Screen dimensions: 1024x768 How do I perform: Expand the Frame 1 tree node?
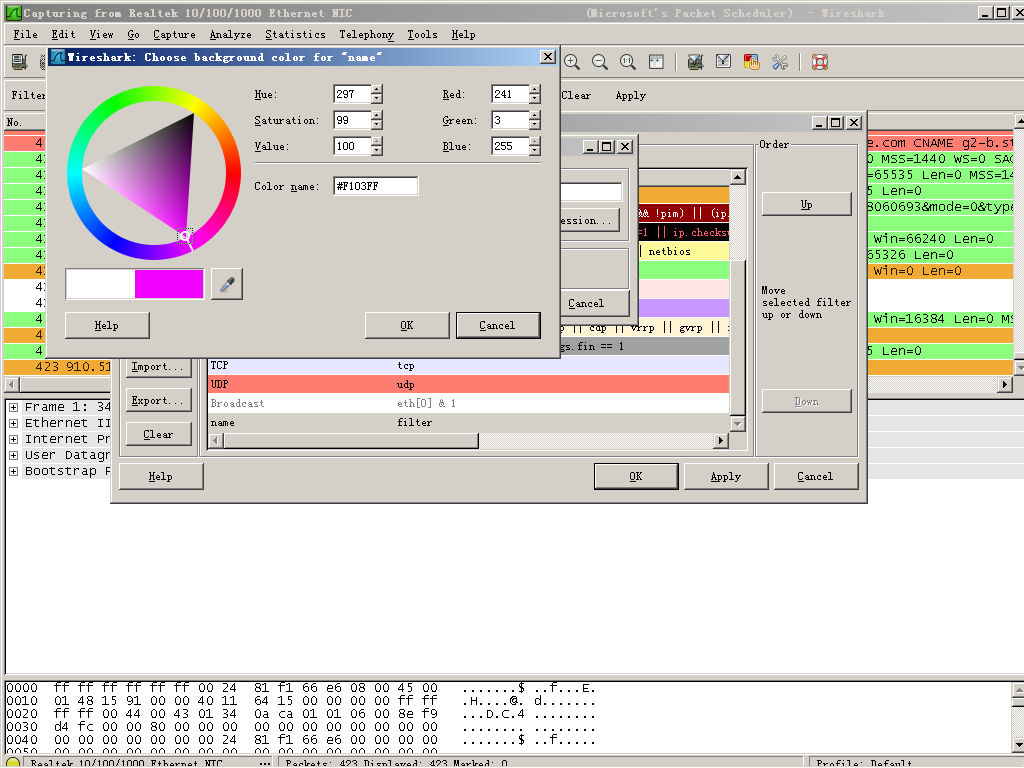tap(13, 407)
